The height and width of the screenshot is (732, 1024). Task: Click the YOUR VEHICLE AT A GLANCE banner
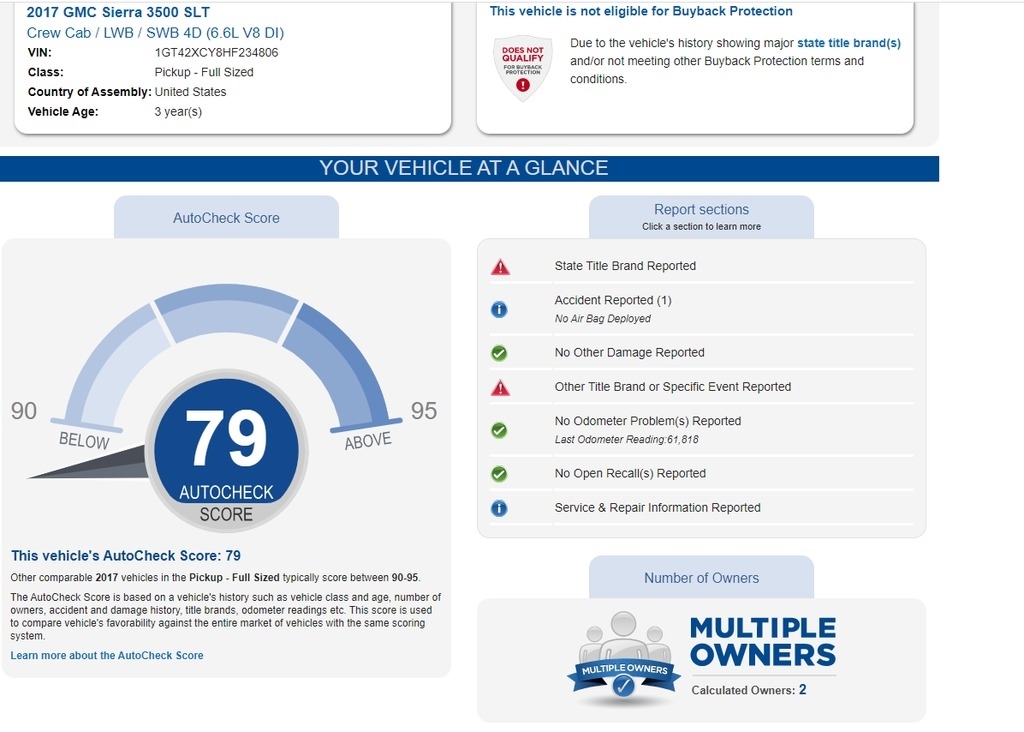pos(469,168)
